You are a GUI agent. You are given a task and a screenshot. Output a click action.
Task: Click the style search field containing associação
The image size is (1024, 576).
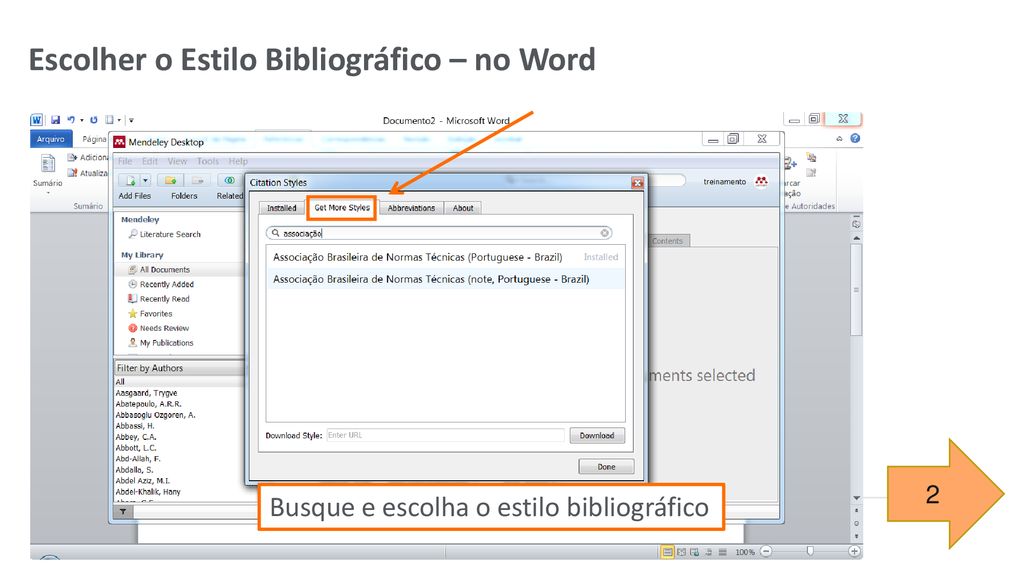pos(439,233)
